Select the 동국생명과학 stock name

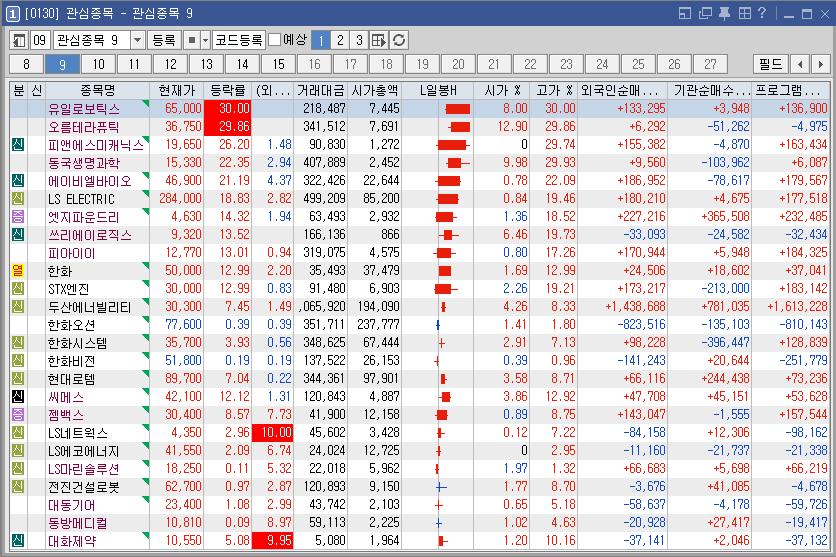point(84,163)
